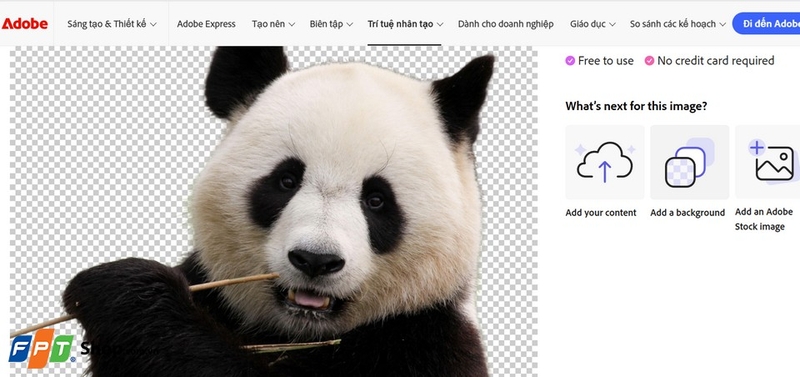Expand the Giáo dục dropdown
The height and width of the screenshot is (377, 800).
[592, 24]
